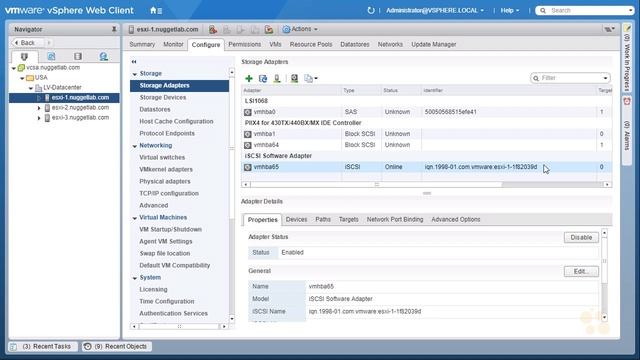The image size is (640, 360).
Task: Open the Actions dropdown menu
Action: (300, 29)
